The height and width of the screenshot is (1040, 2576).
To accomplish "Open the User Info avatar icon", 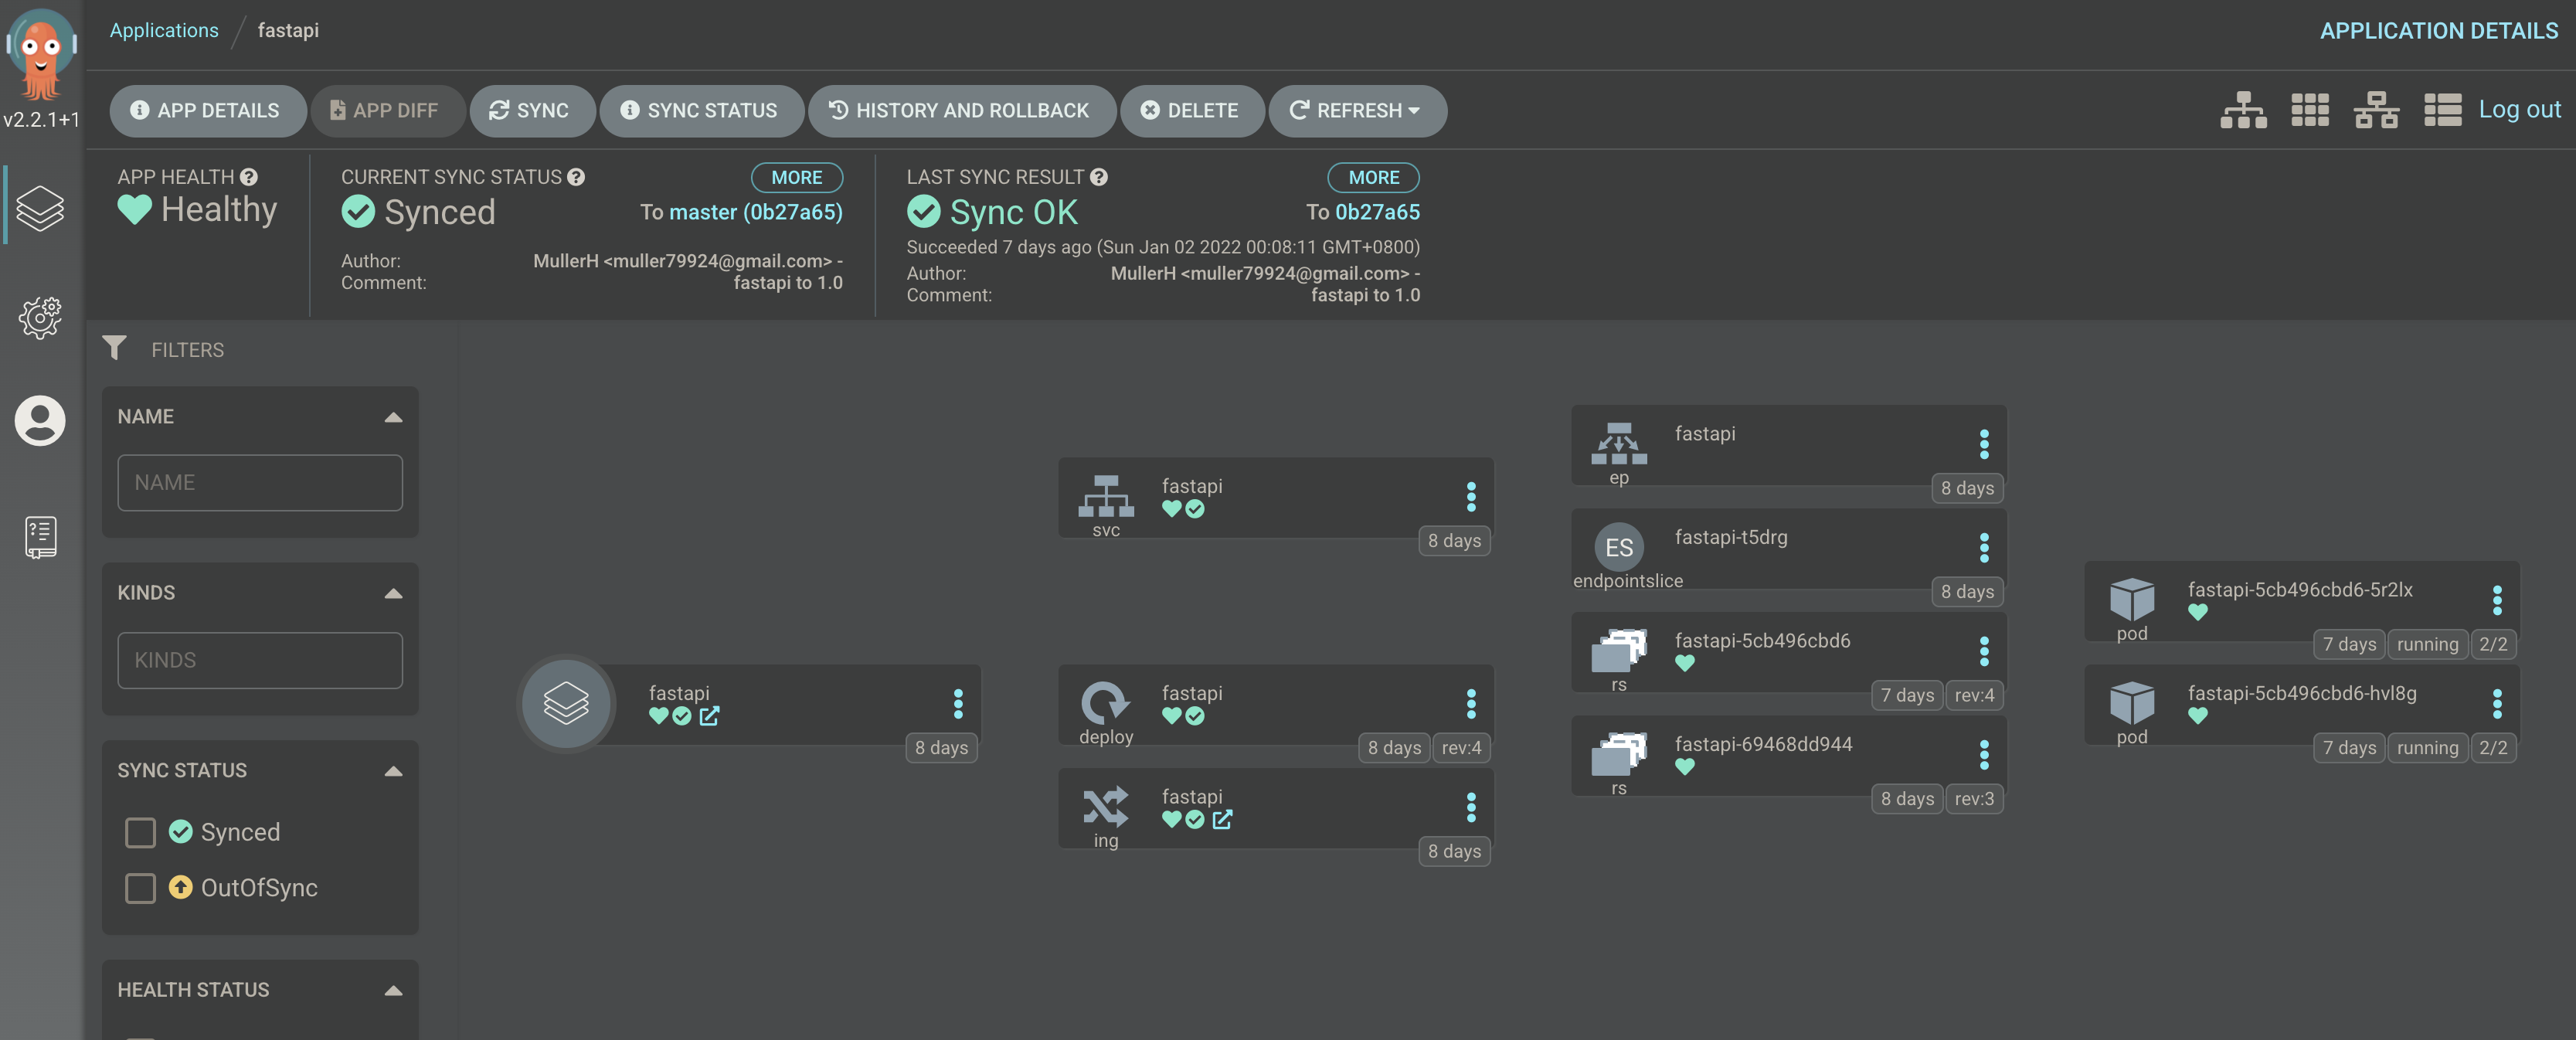I will (x=40, y=420).
